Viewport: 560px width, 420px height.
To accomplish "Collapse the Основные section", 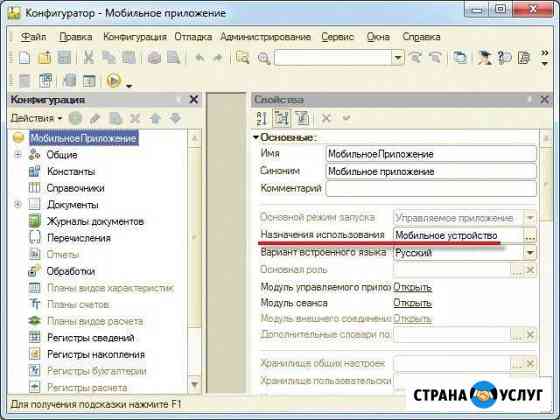I will coord(256,137).
